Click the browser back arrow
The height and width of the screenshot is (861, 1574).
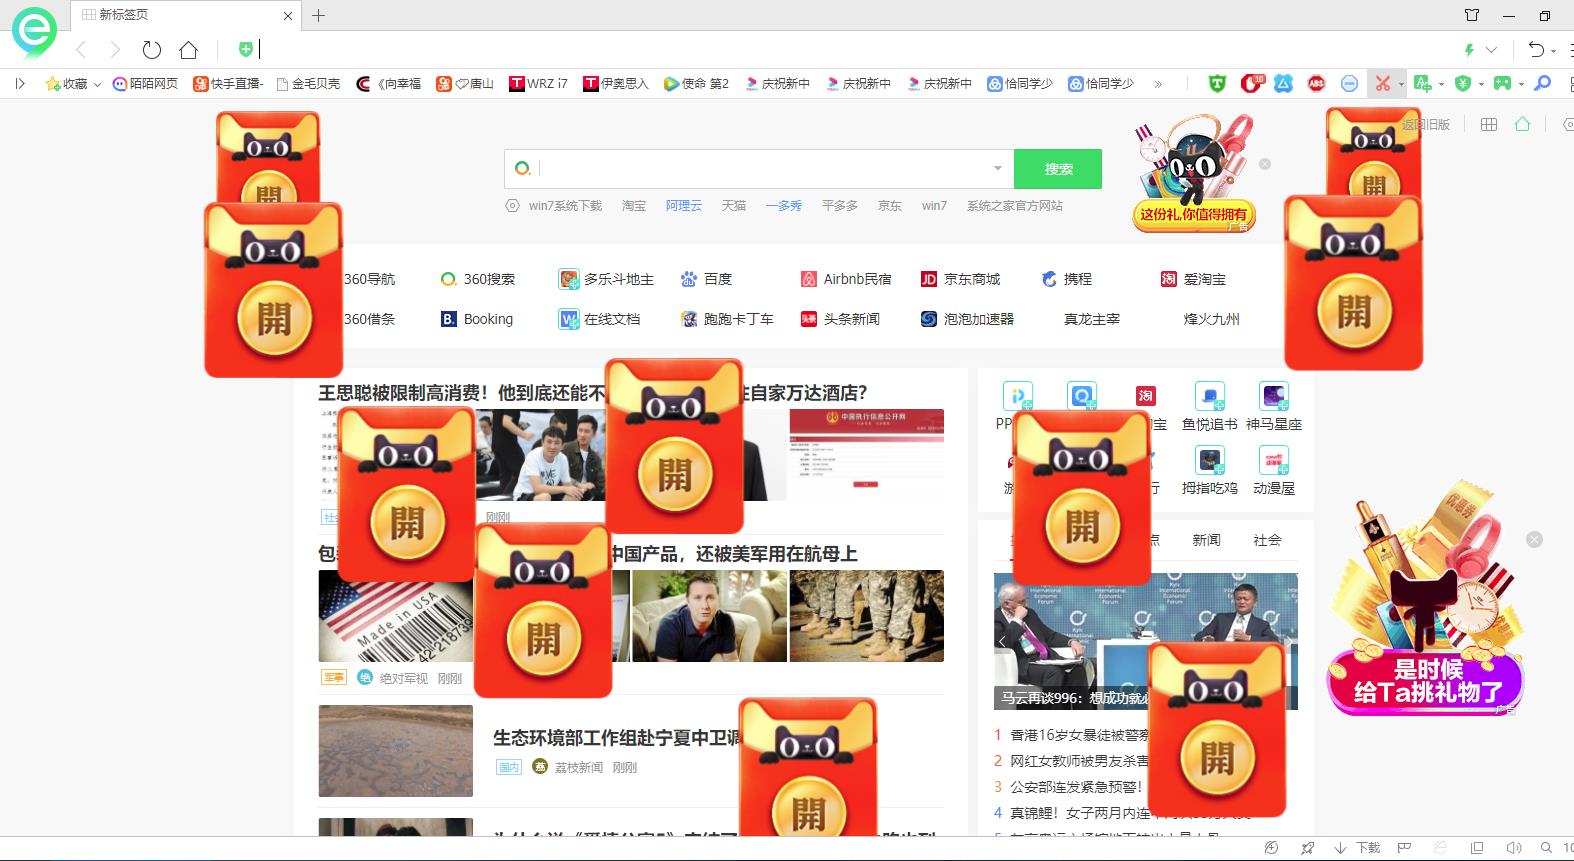point(82,50)
